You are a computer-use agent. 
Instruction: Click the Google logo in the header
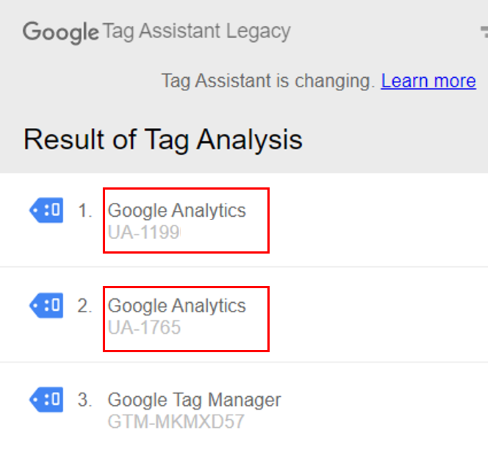[x=61, y=33]
